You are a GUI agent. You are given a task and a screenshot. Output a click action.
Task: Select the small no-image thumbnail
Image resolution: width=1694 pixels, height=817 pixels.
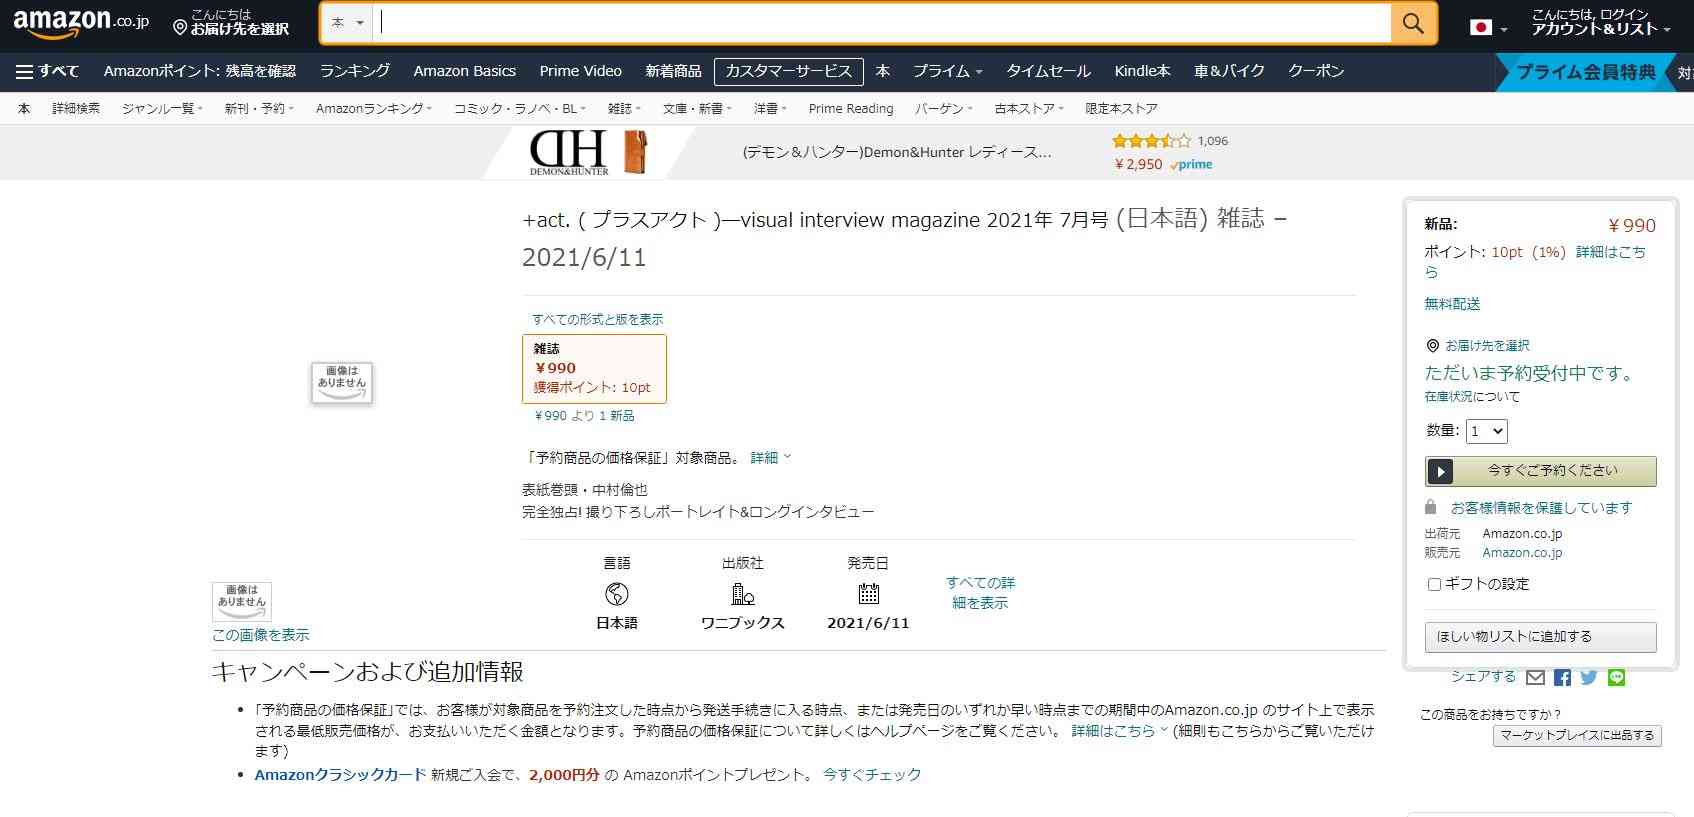click(242, 602)
